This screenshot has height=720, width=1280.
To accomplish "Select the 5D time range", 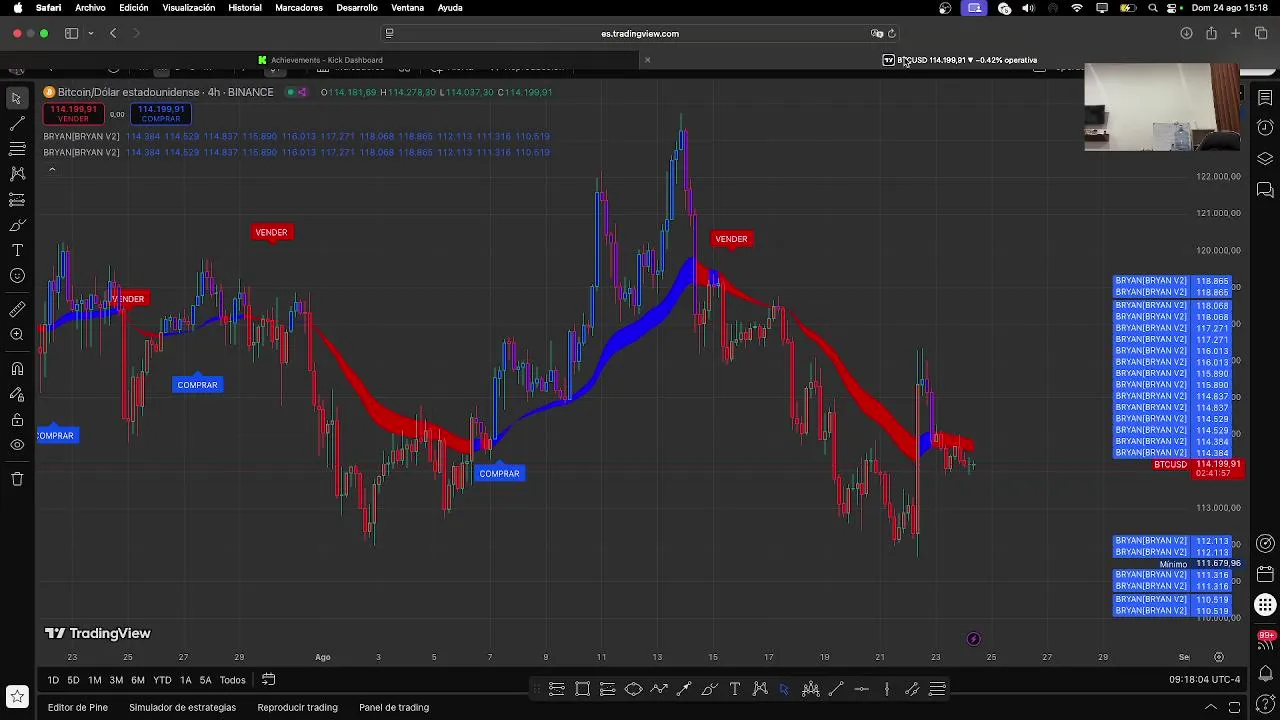I will point(73,680).
